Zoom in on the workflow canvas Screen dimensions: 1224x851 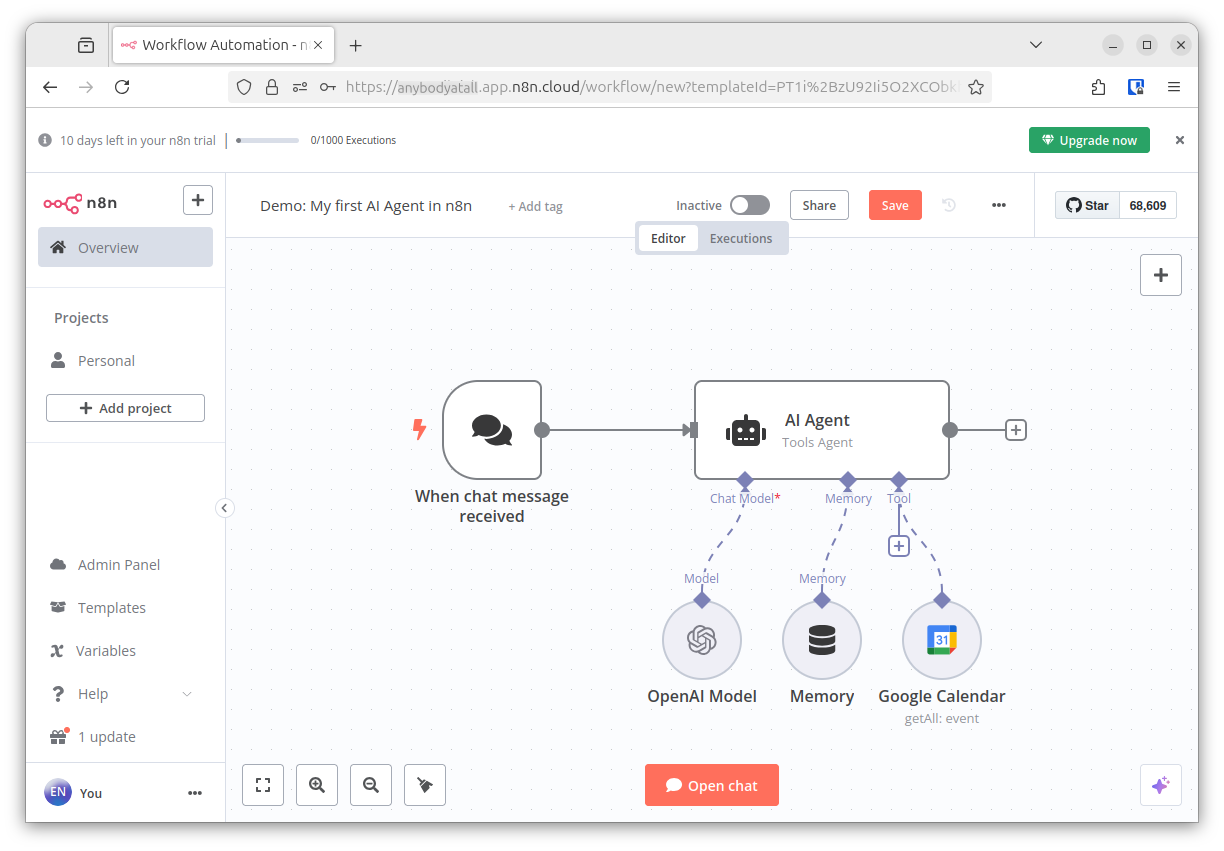point(317,785)
